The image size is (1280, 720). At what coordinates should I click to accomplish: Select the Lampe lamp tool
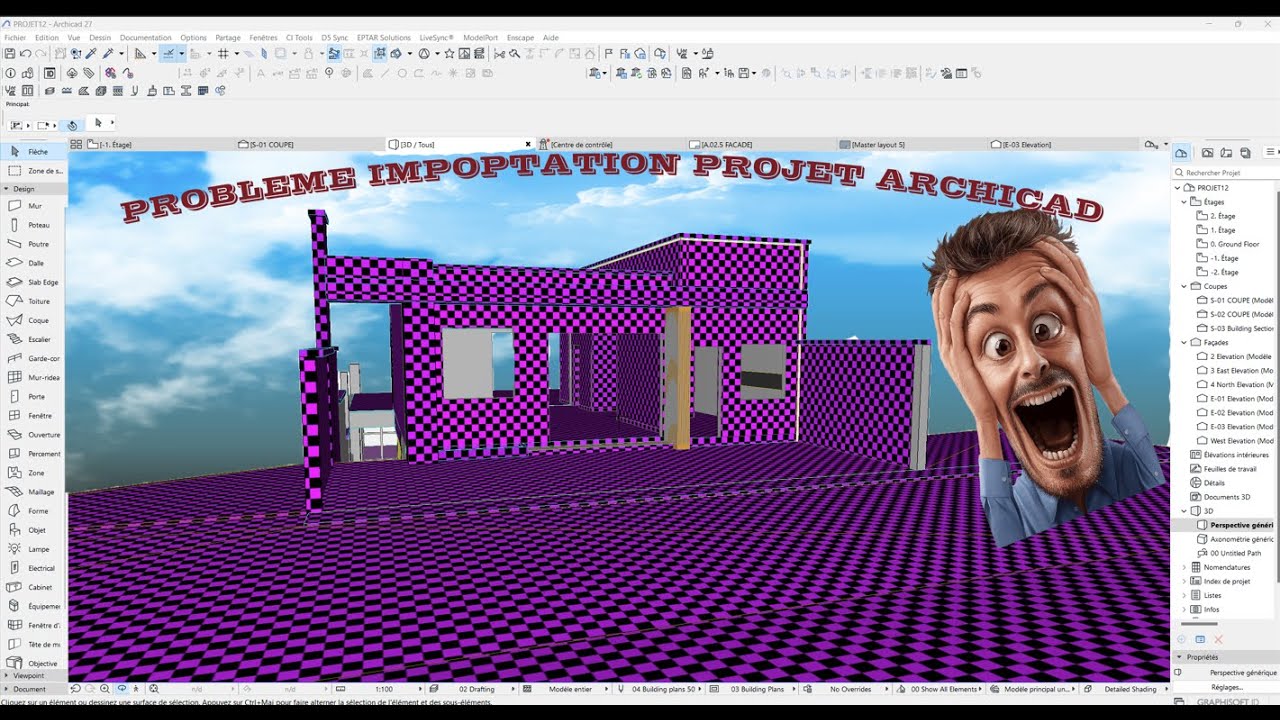pos(32,549)
